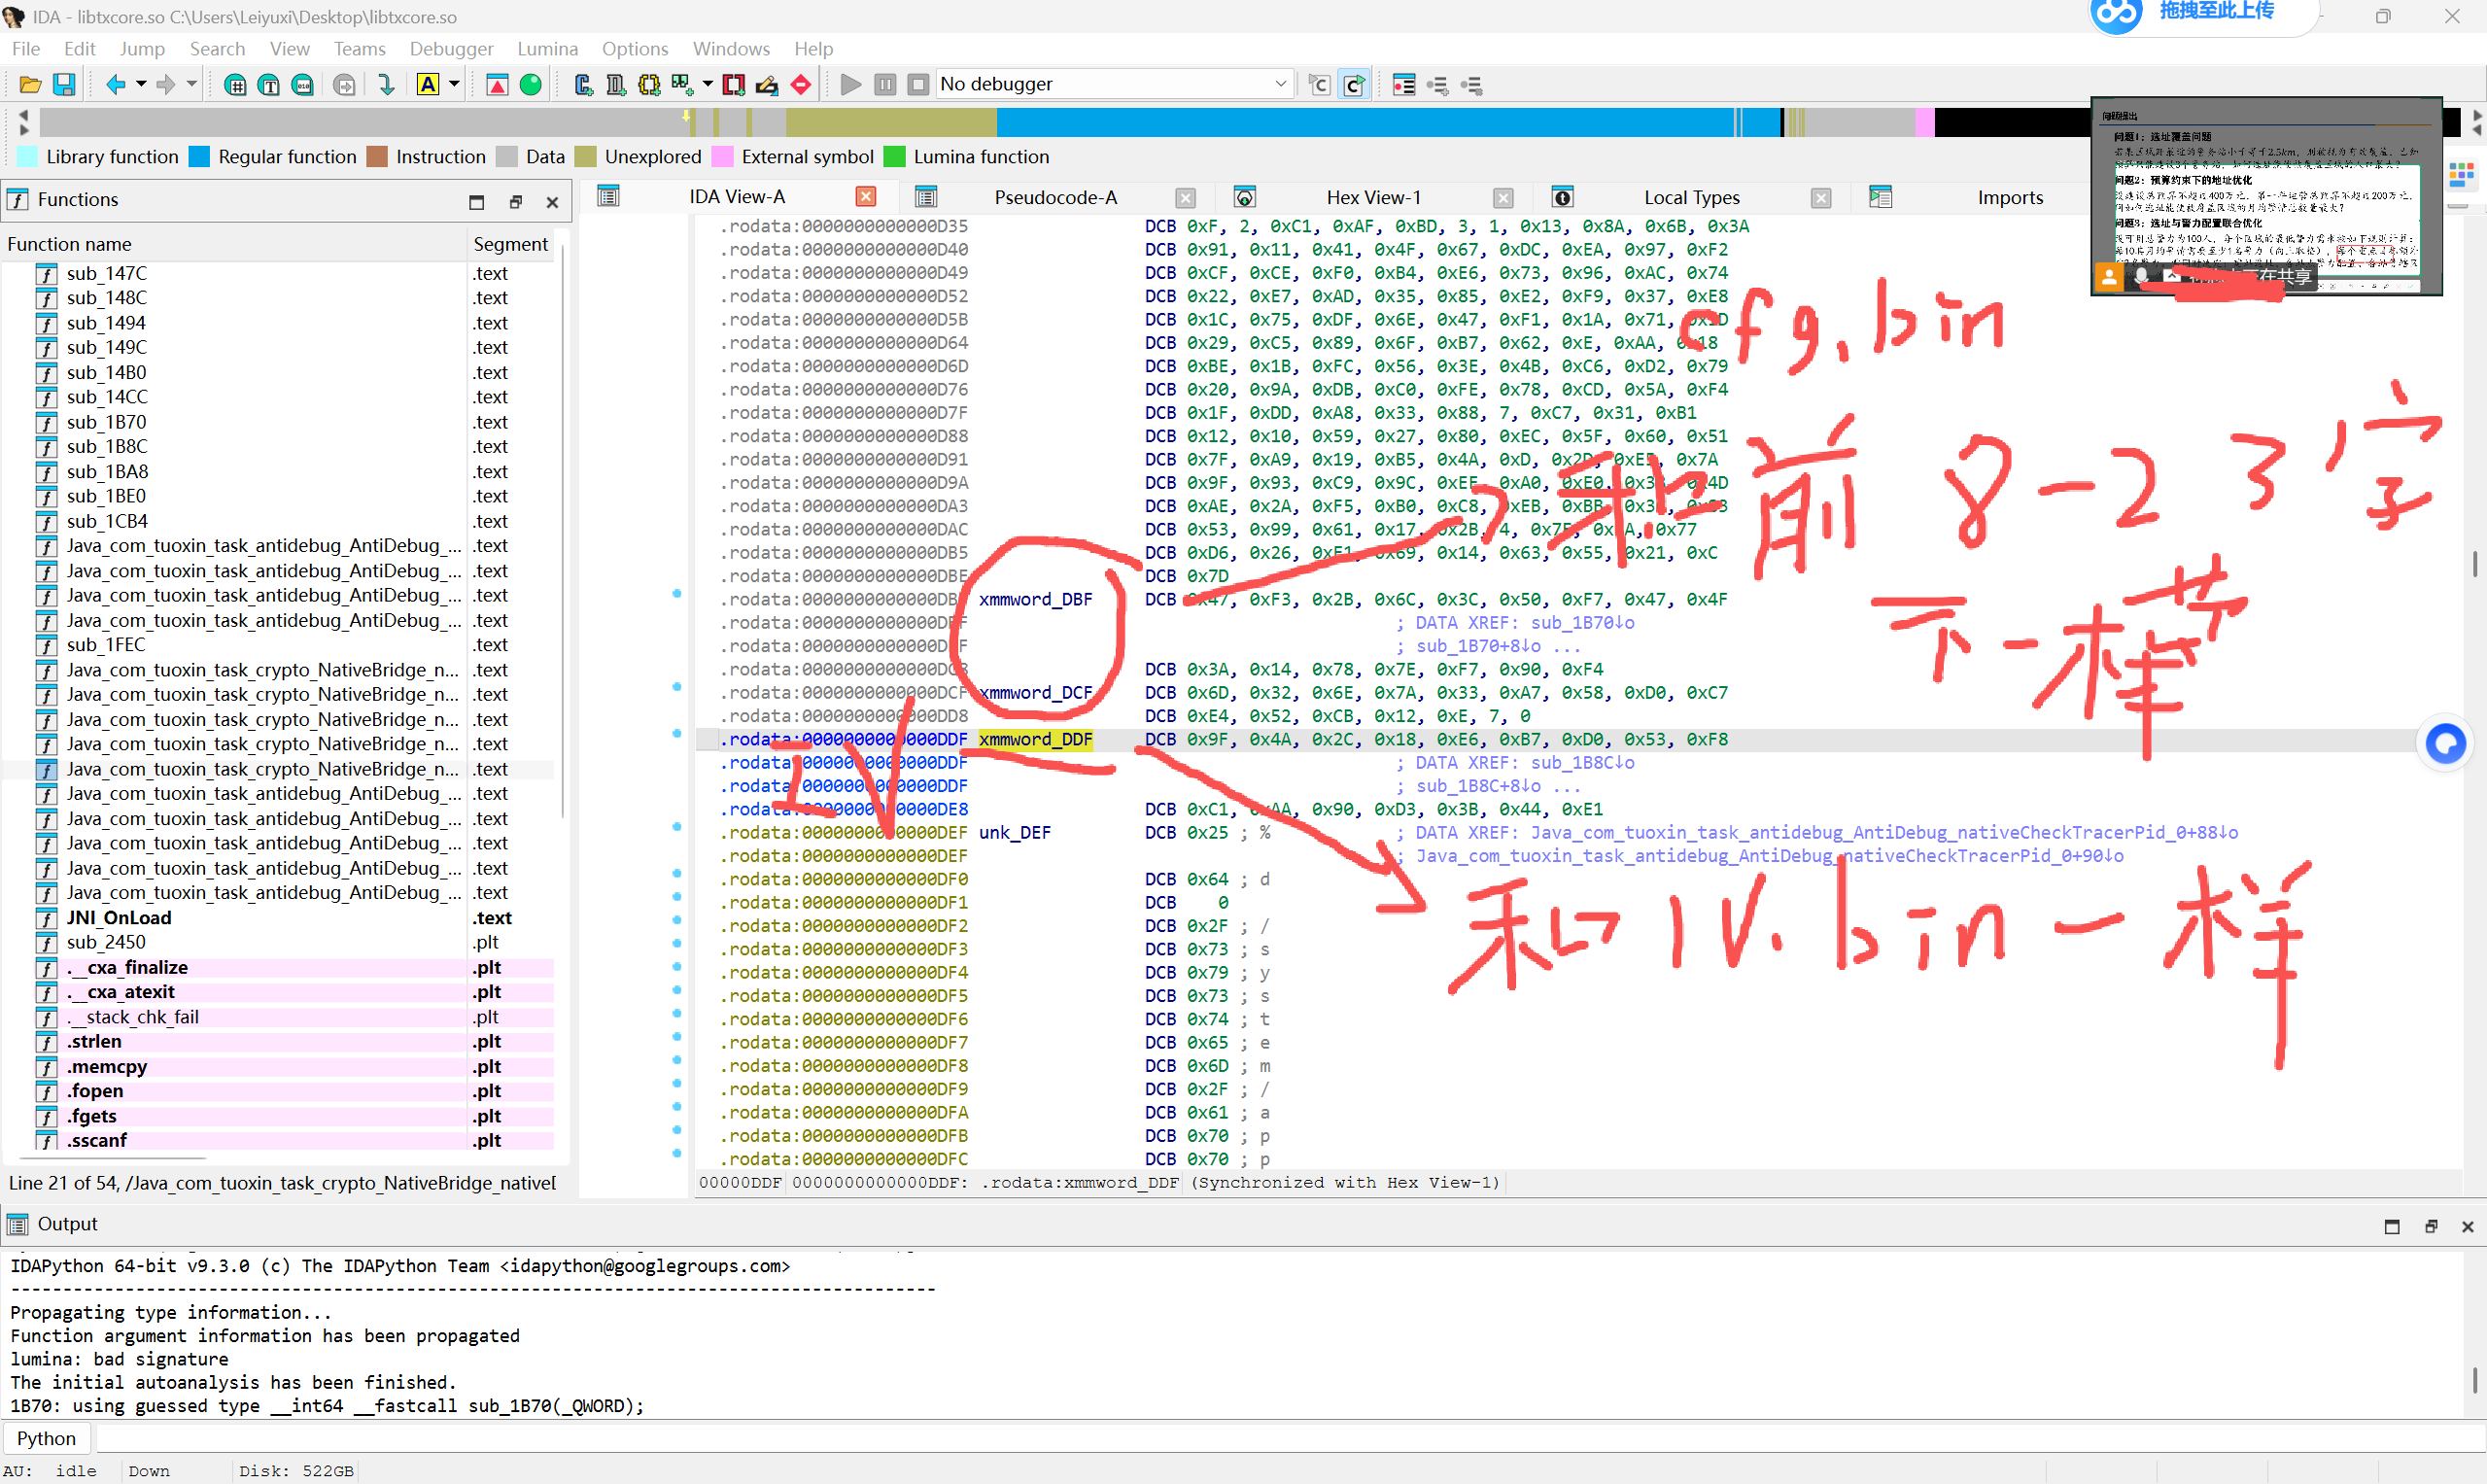Float the Functions panel with restore icon

coord(515,202)
